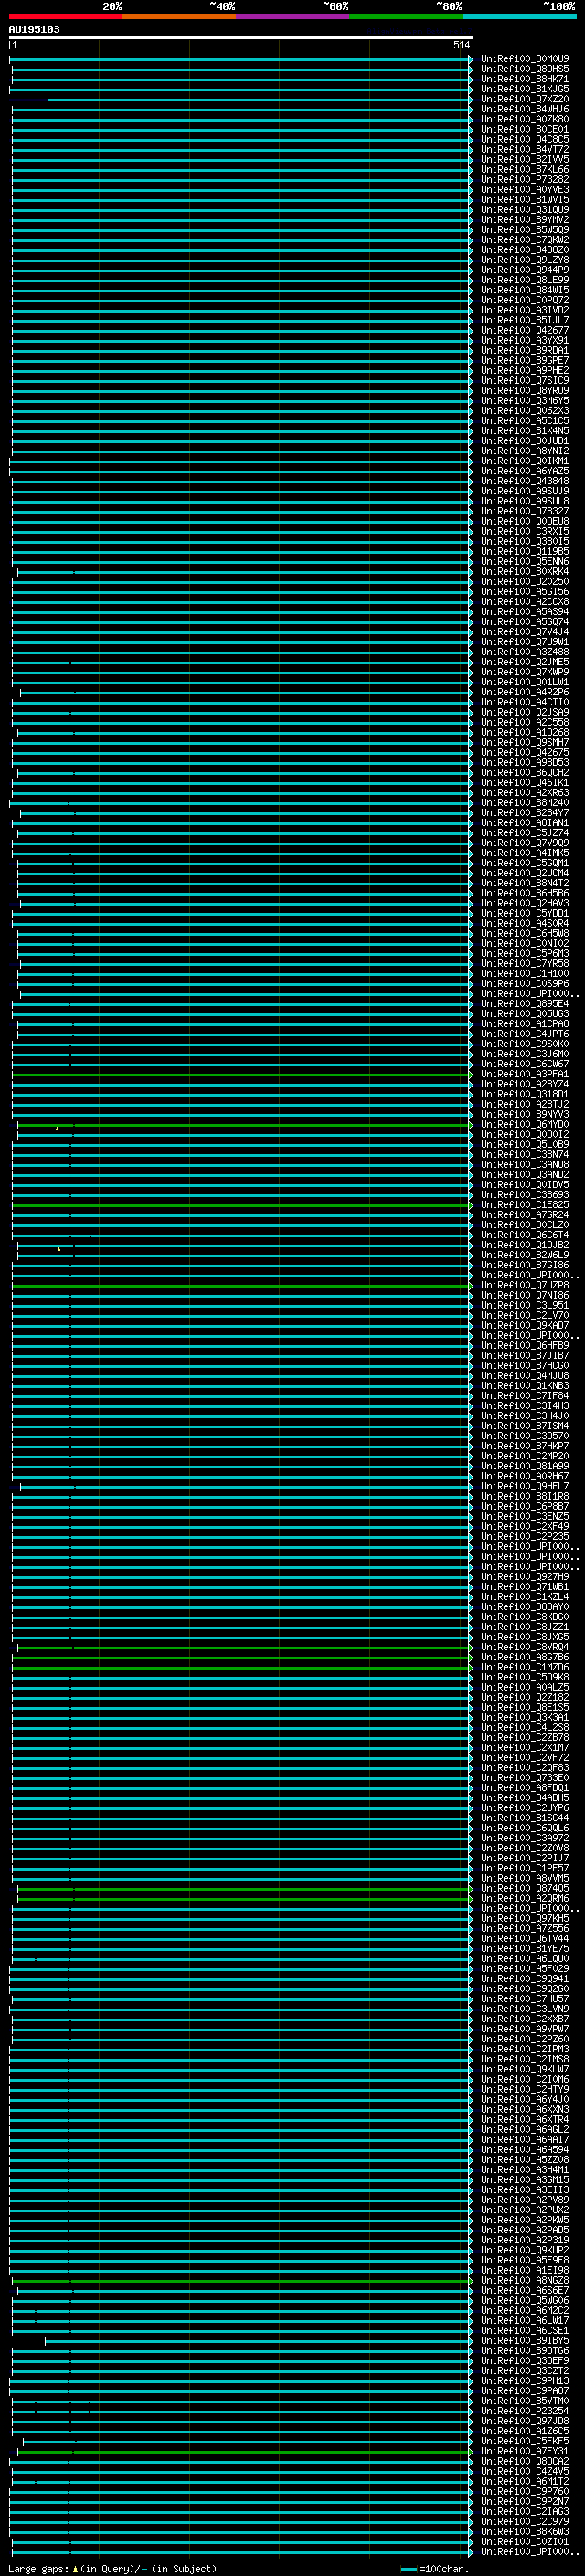Click the UniRef100_B8K6W3 entry

pos(525,2533)
